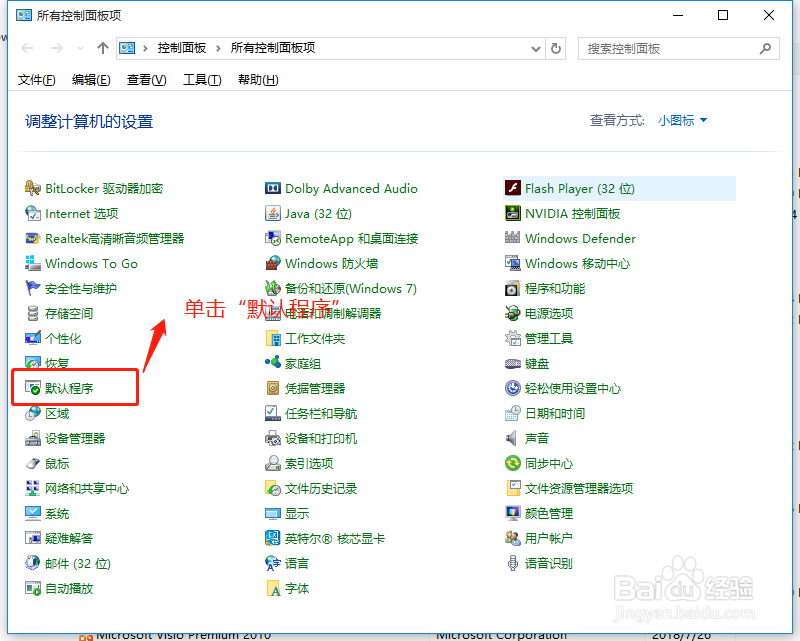The height and width of the screenshot is (641, 800).
Task: Open the Internet 选项 icon
Action: [33, 213]
